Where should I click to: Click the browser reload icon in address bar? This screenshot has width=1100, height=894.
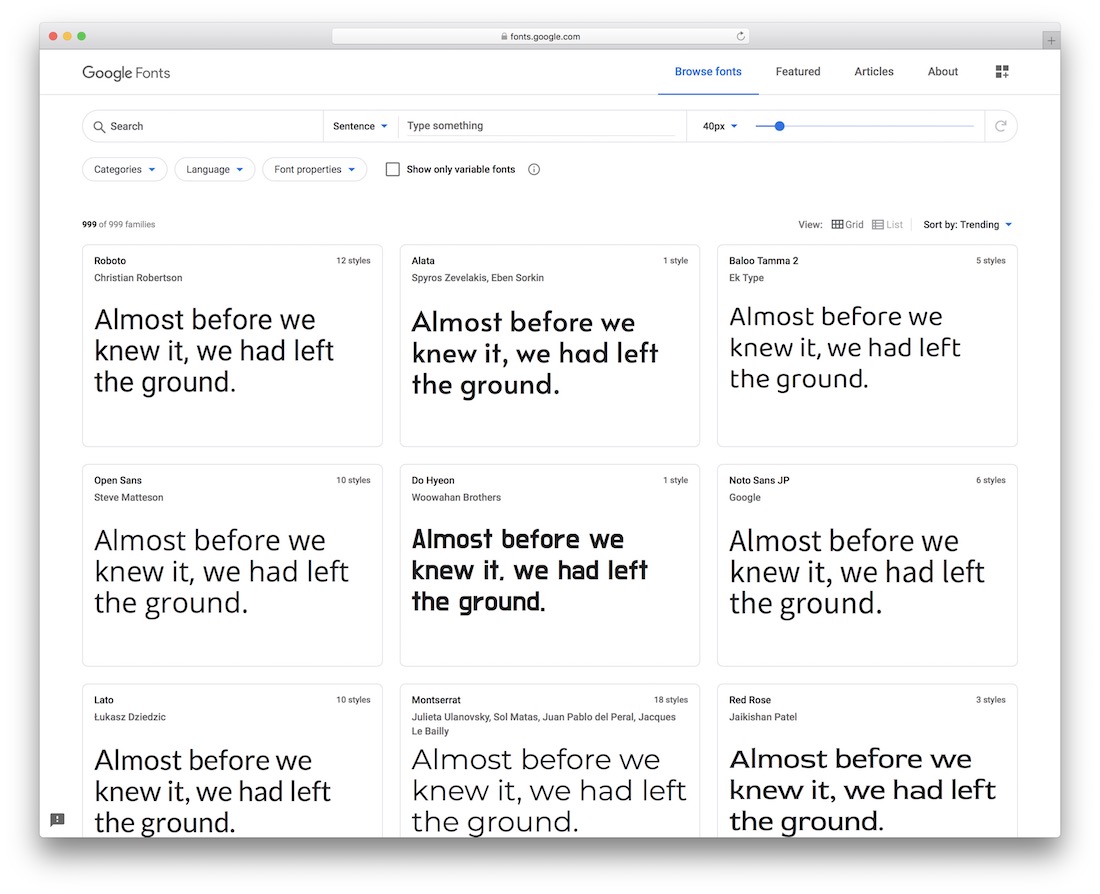[740, 36]
